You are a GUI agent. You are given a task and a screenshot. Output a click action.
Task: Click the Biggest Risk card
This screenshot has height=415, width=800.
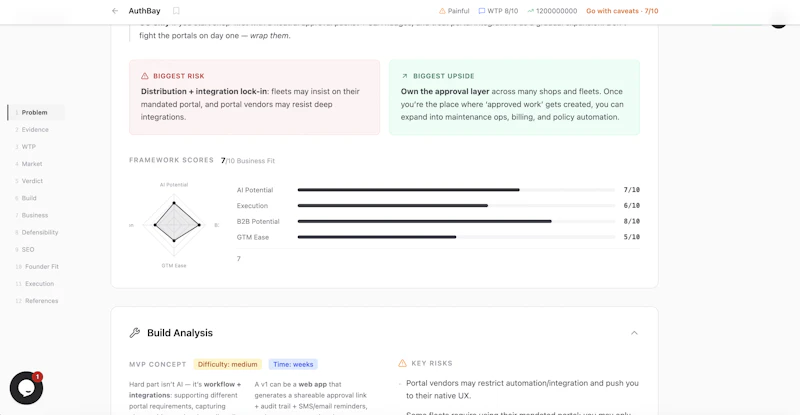(255, 97)
